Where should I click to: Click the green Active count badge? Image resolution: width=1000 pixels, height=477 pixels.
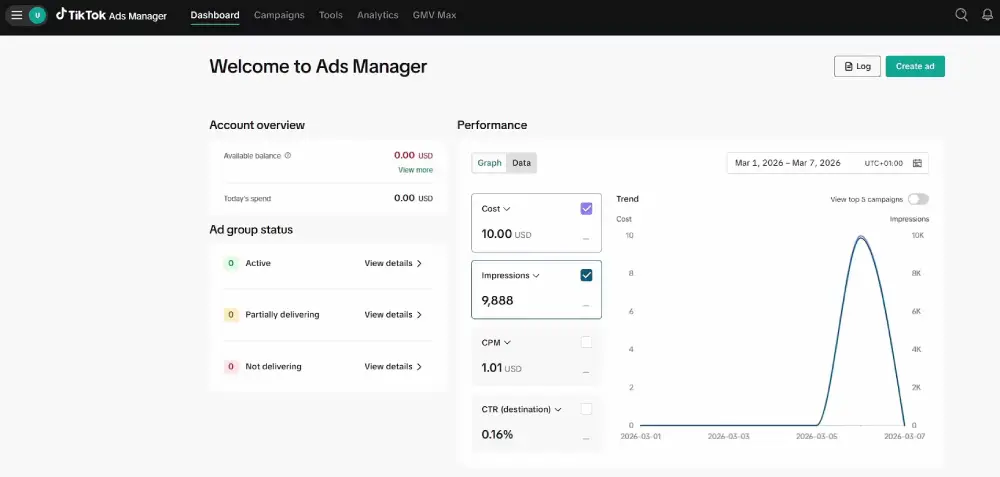[231, 263]
